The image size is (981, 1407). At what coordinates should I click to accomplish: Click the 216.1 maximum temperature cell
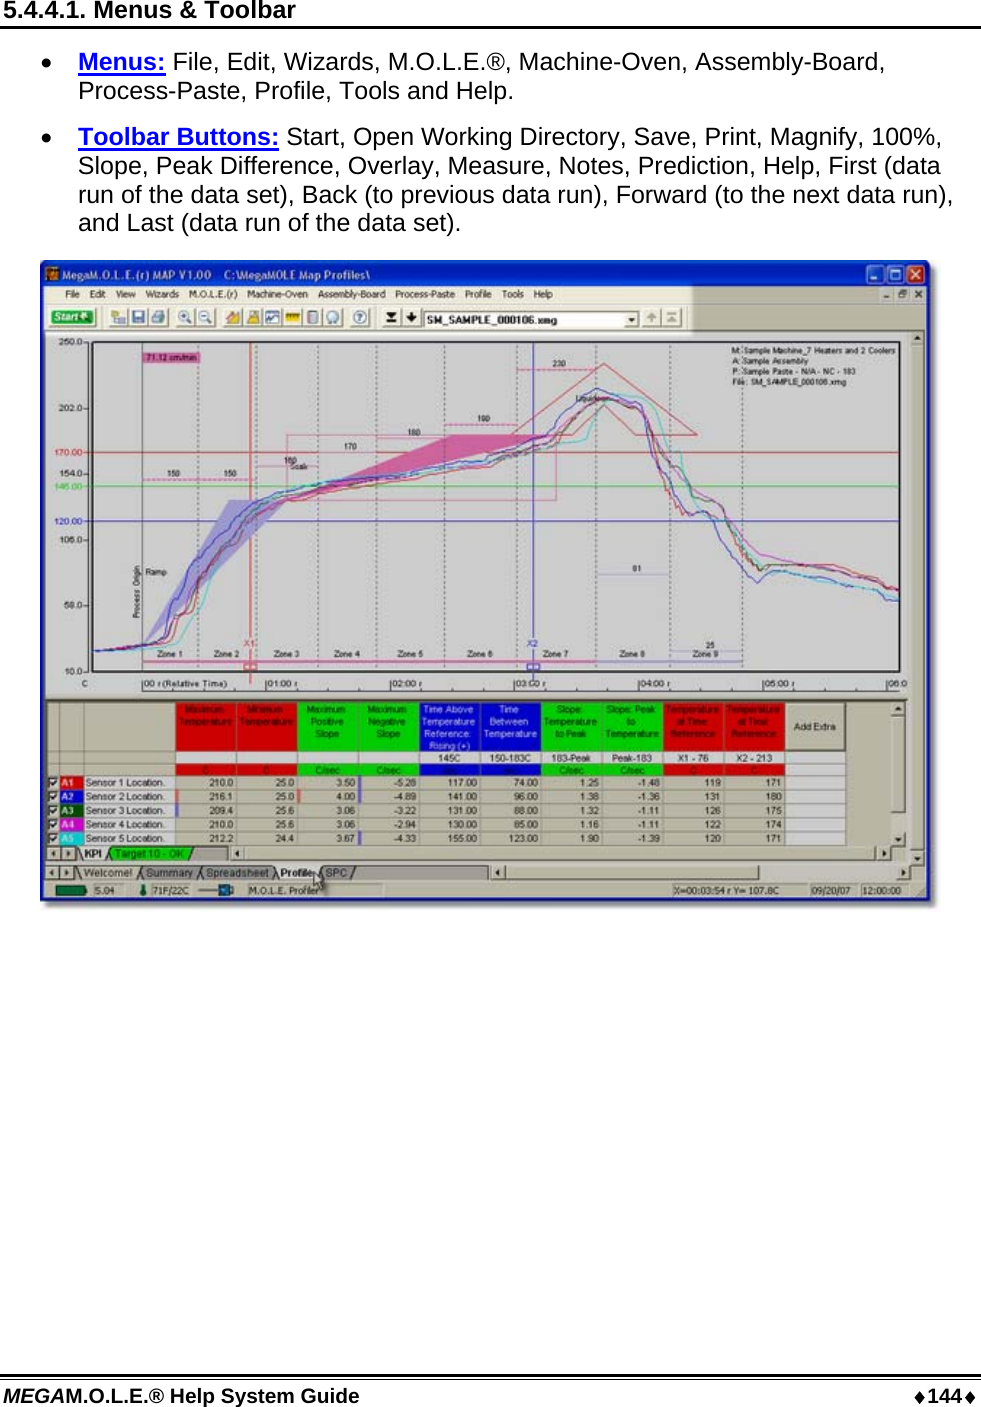(206, 796)
